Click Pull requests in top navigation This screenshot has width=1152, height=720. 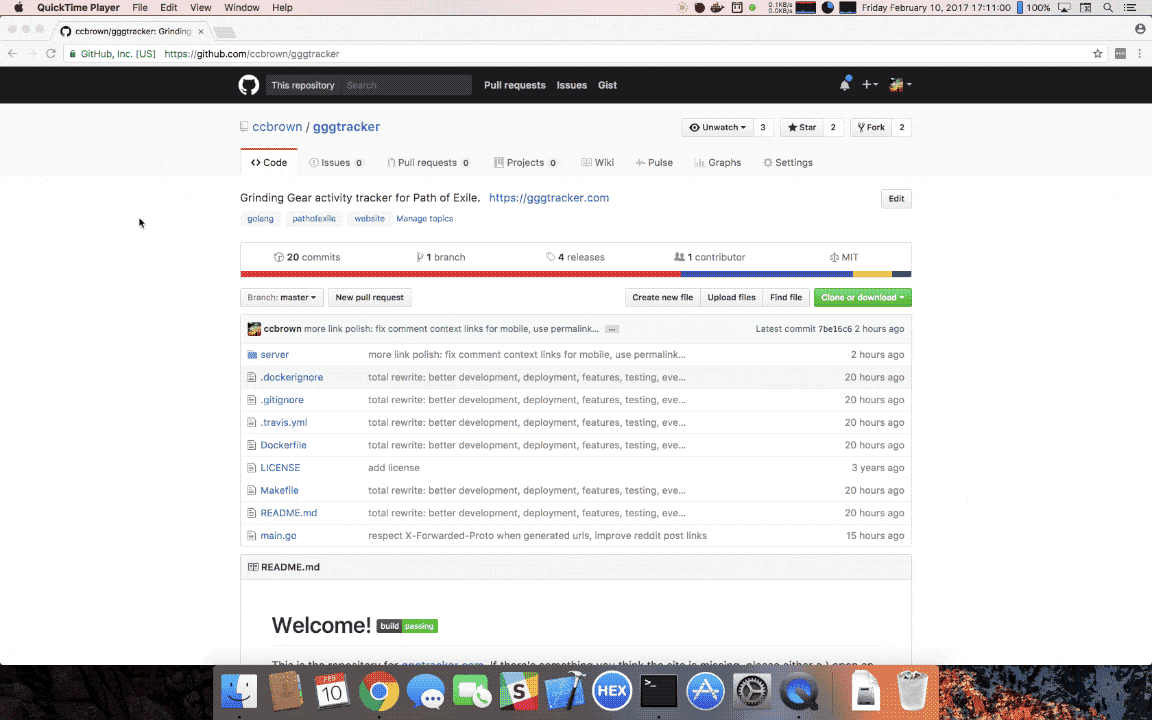(x=515, y=85)
